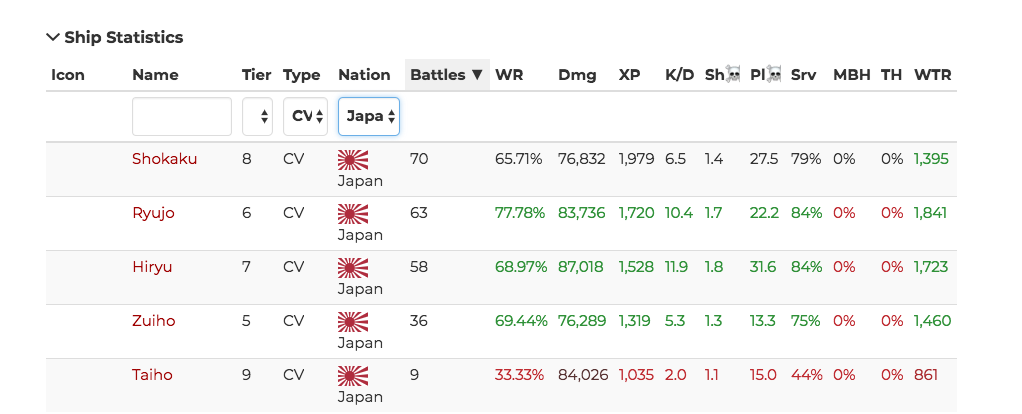Open the Shokaku ship link

click(x=164, y=159)
